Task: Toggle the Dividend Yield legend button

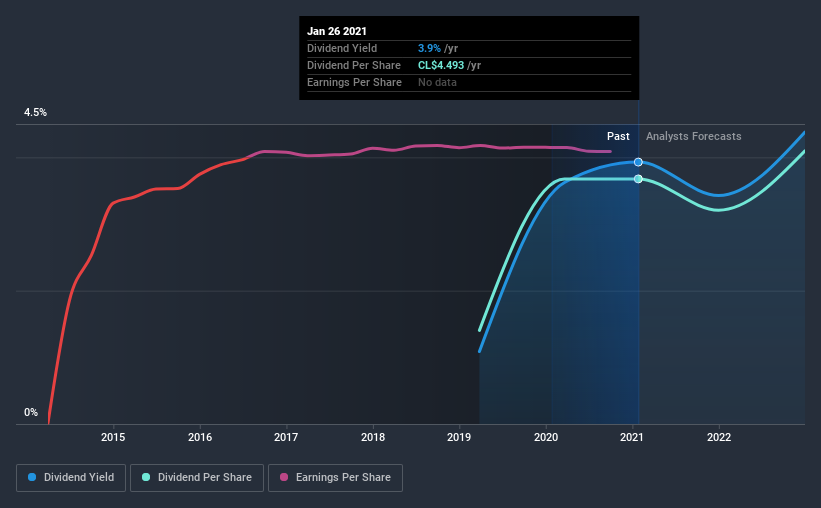Action: 71,478
